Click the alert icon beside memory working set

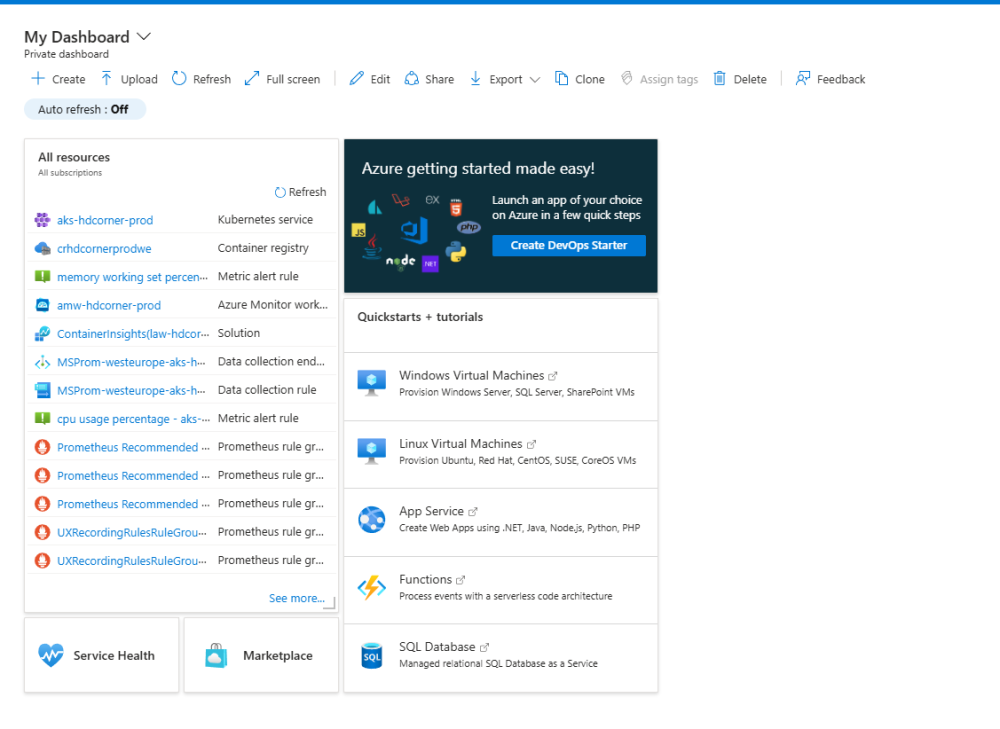tap(42, 277)
